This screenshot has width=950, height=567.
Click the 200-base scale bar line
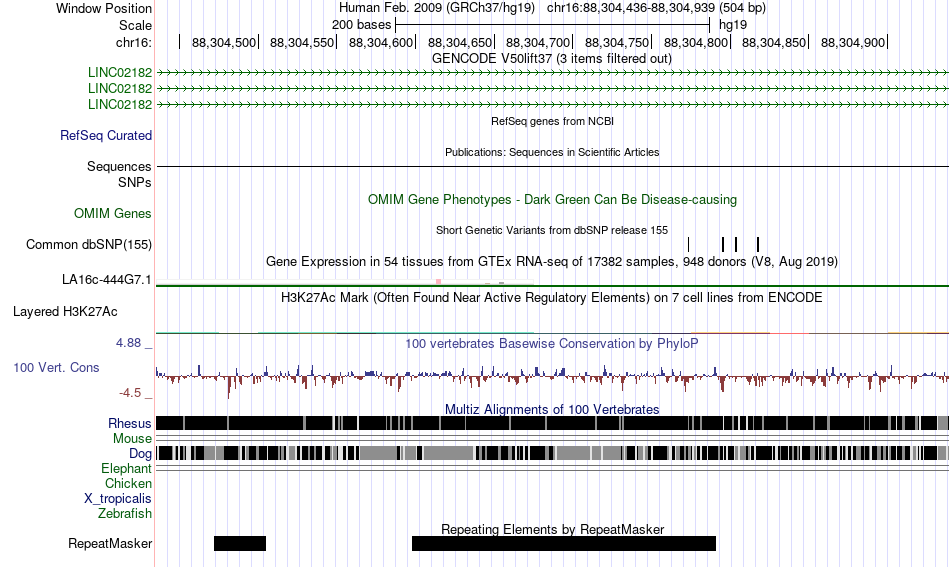point(552,25)
